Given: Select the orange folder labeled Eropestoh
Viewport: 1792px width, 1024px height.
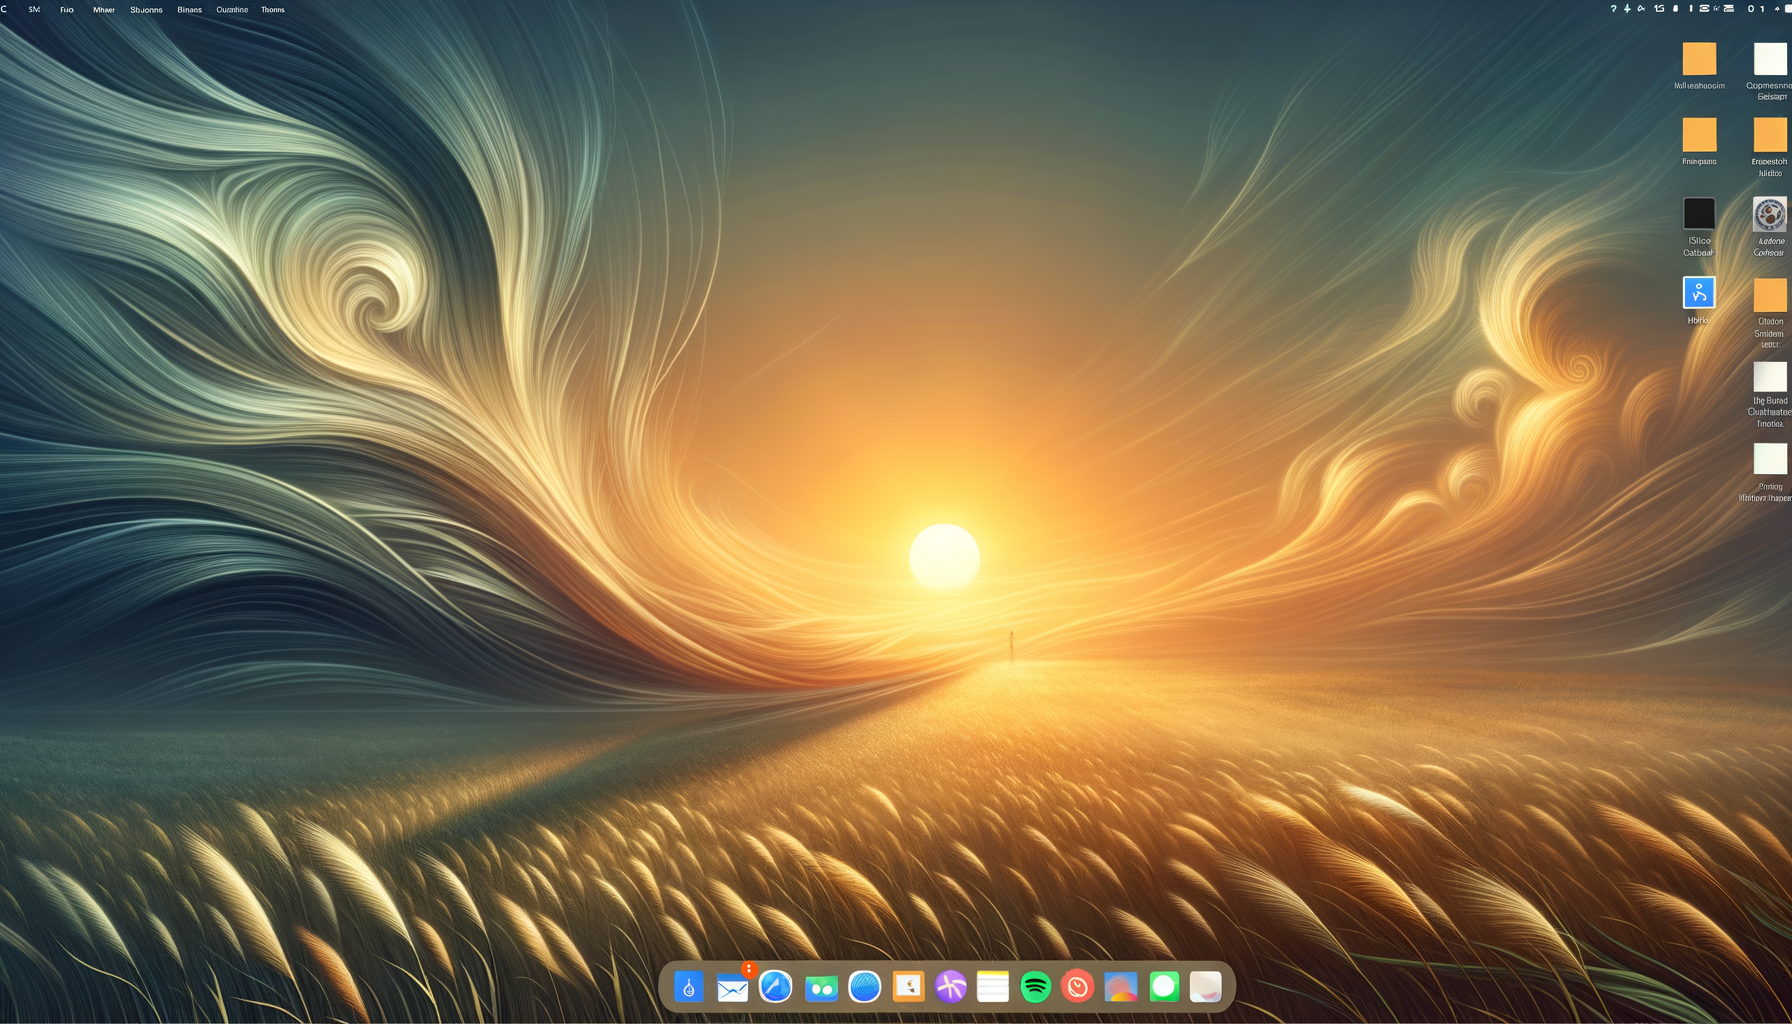Looking at the screenshot, I should (1770, 135).
